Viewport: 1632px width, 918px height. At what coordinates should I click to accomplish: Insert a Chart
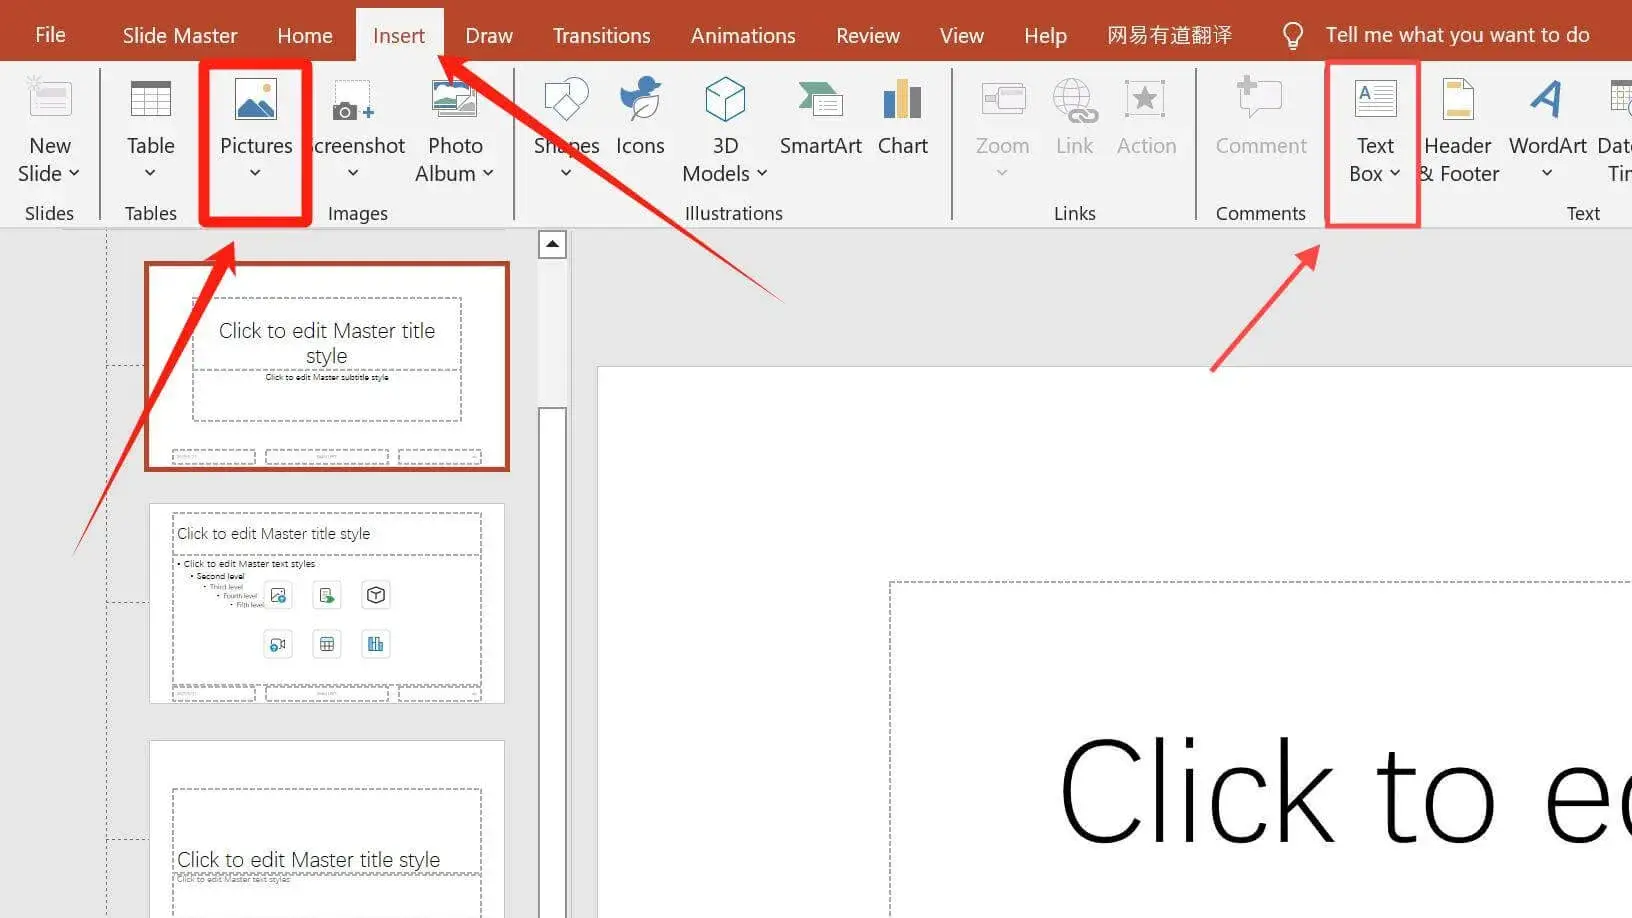tap(901, 120)
